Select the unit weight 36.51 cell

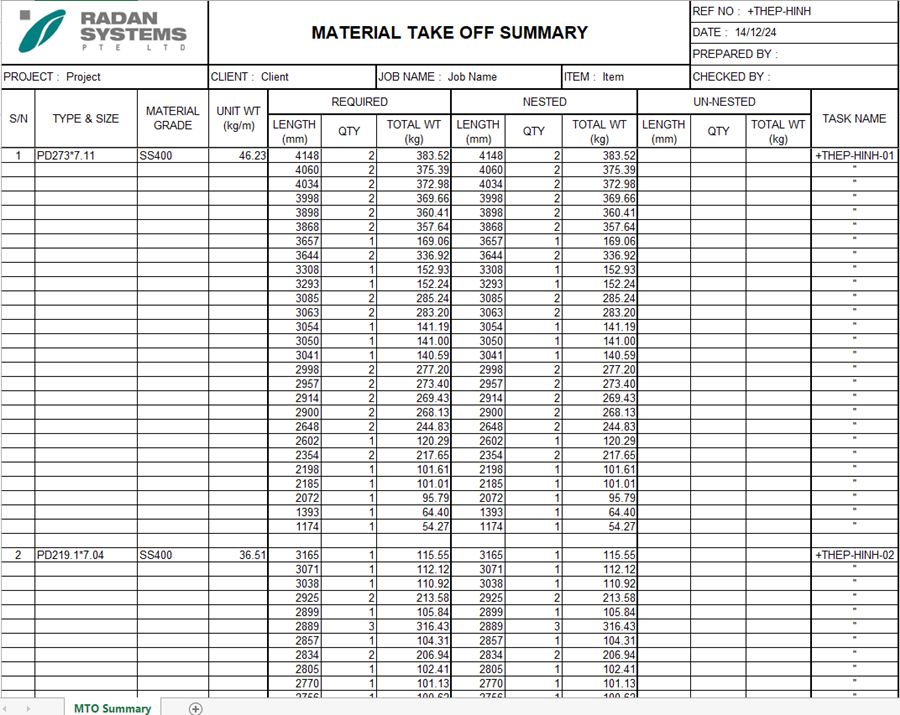coord(238,555)
